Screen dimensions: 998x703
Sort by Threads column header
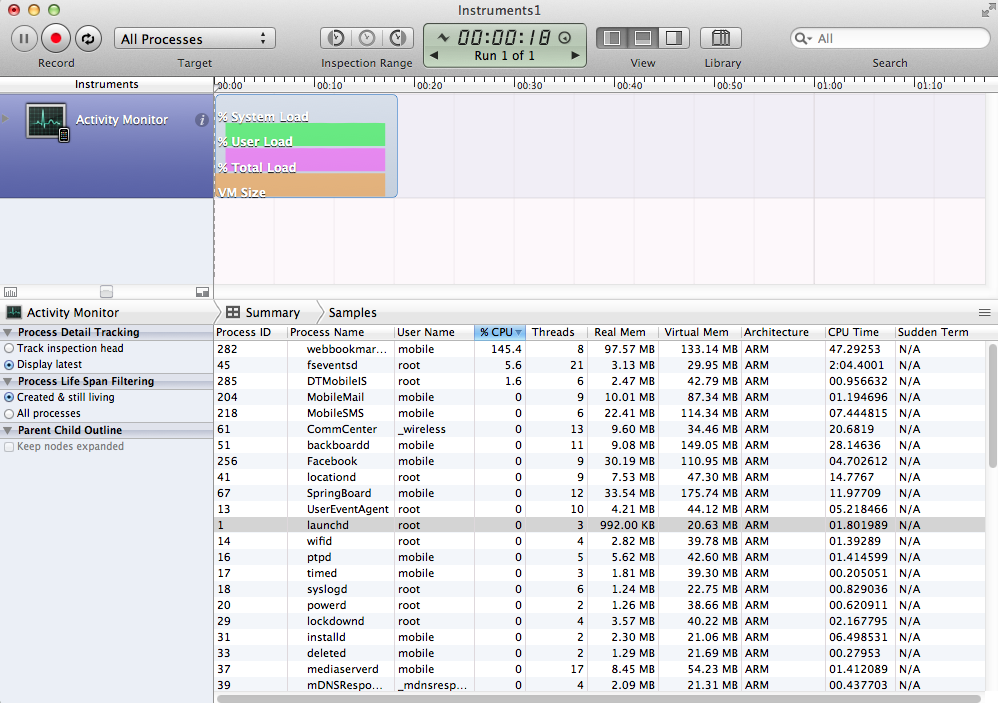pyautogui.click(x=556, y=332)
